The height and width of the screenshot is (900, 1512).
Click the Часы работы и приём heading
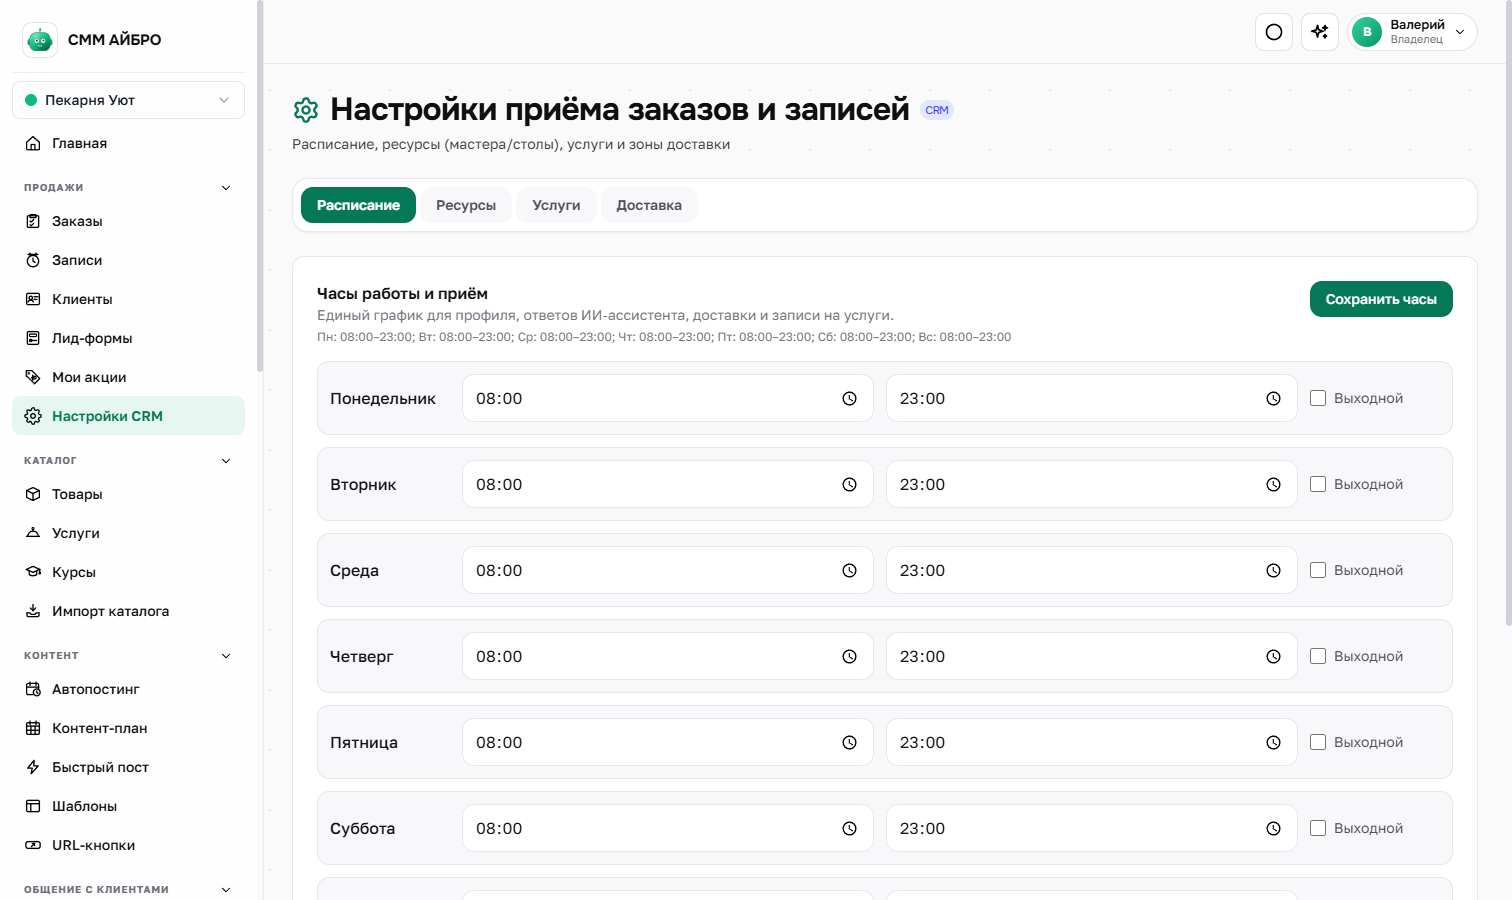click(x=402, y=293)
